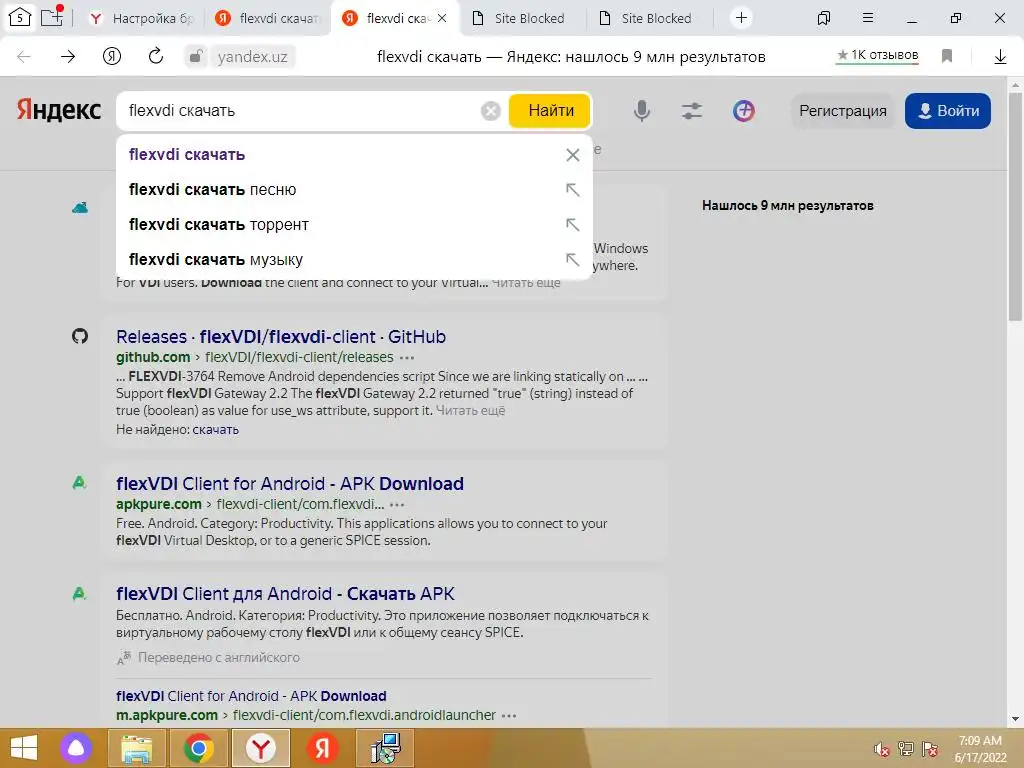Close the active flexvdi tab

pyautogui.click(x=442, y=18)
